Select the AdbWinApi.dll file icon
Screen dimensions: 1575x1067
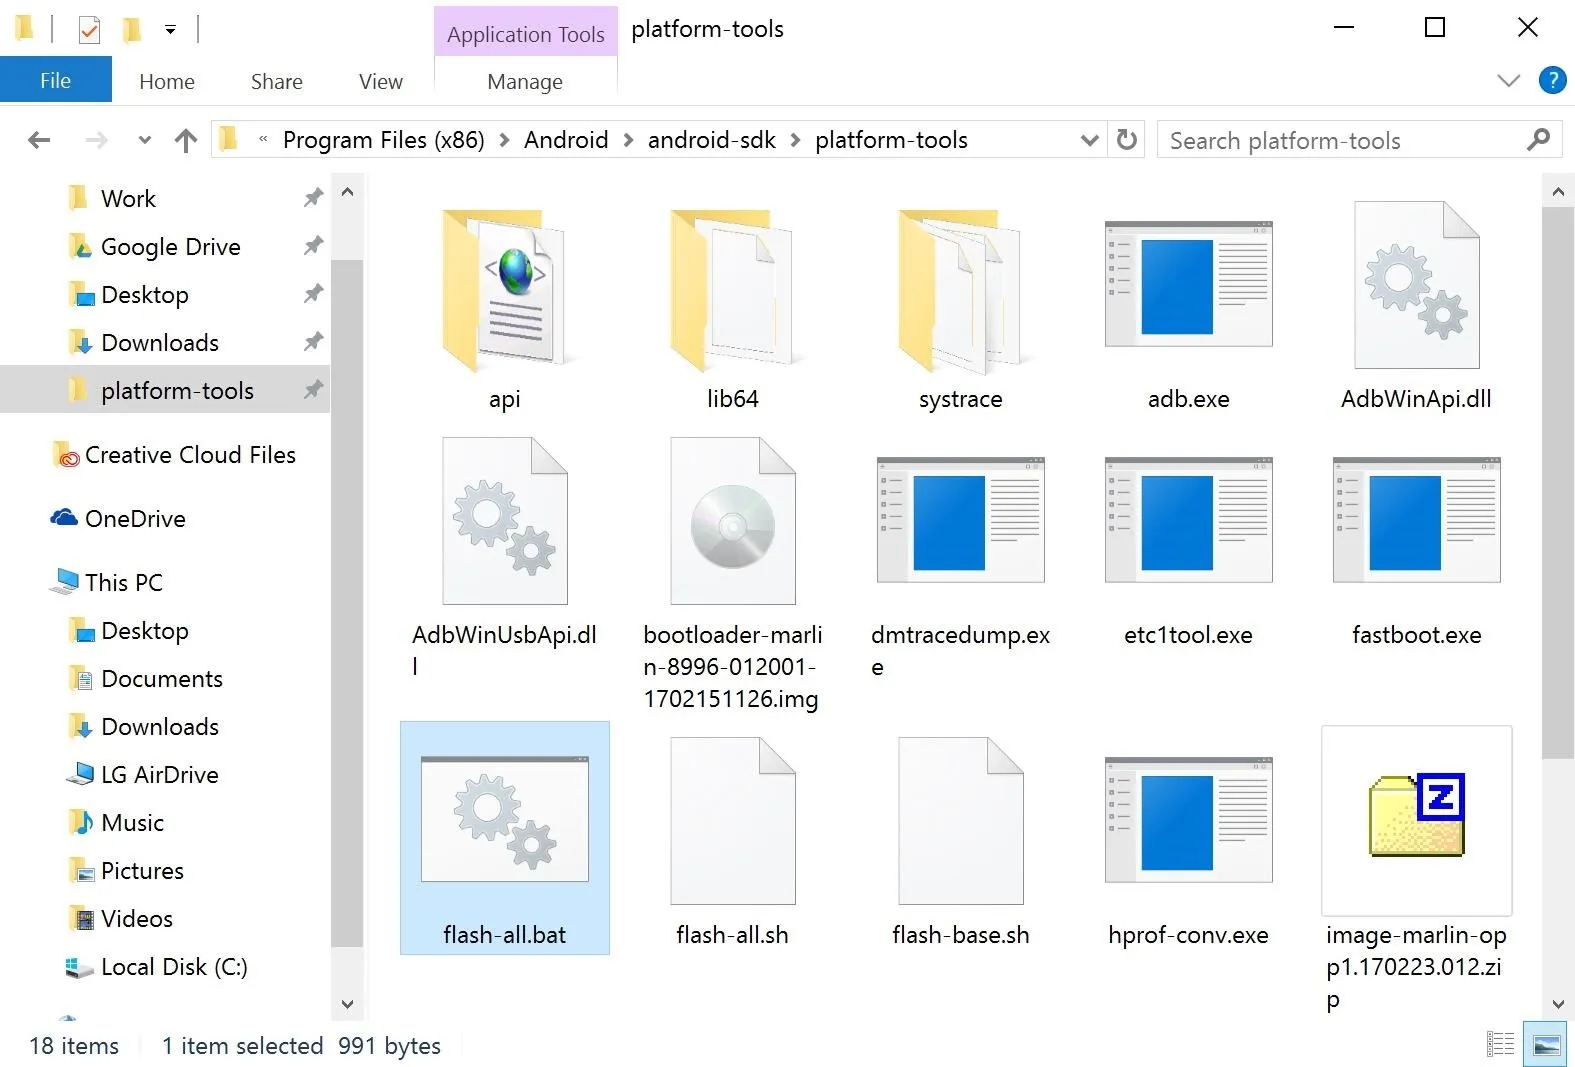tap(1416, 285)
